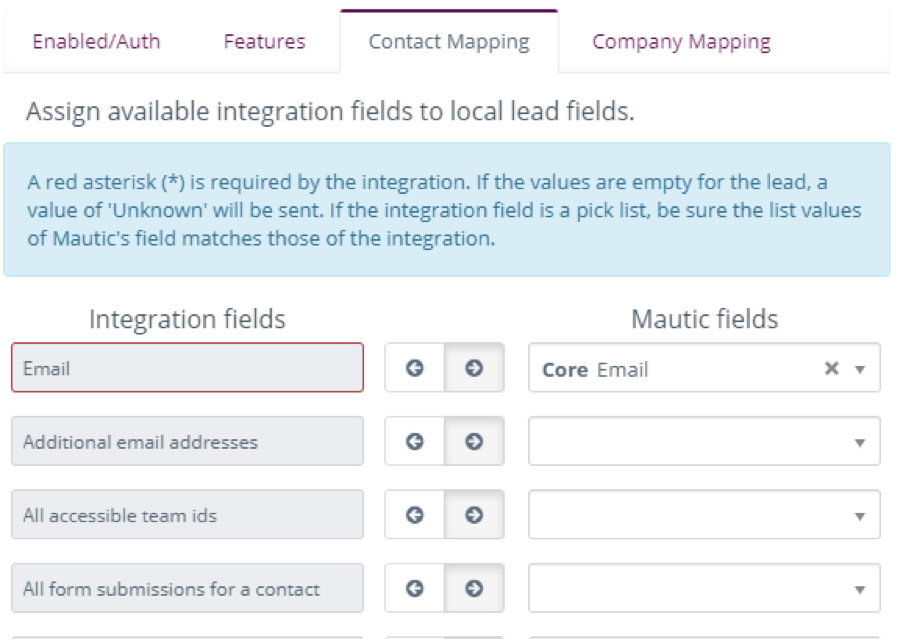Click right arrow for Email row

[474, 368]
